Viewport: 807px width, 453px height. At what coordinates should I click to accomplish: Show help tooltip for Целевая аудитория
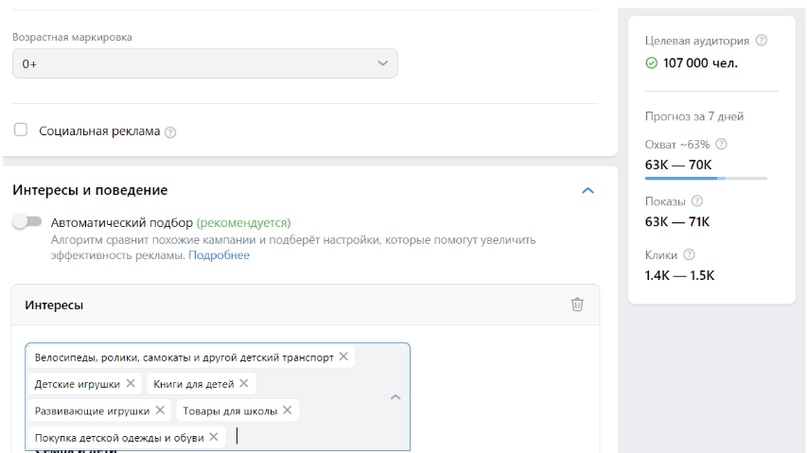pyautogui.click(x=761, y=40)
